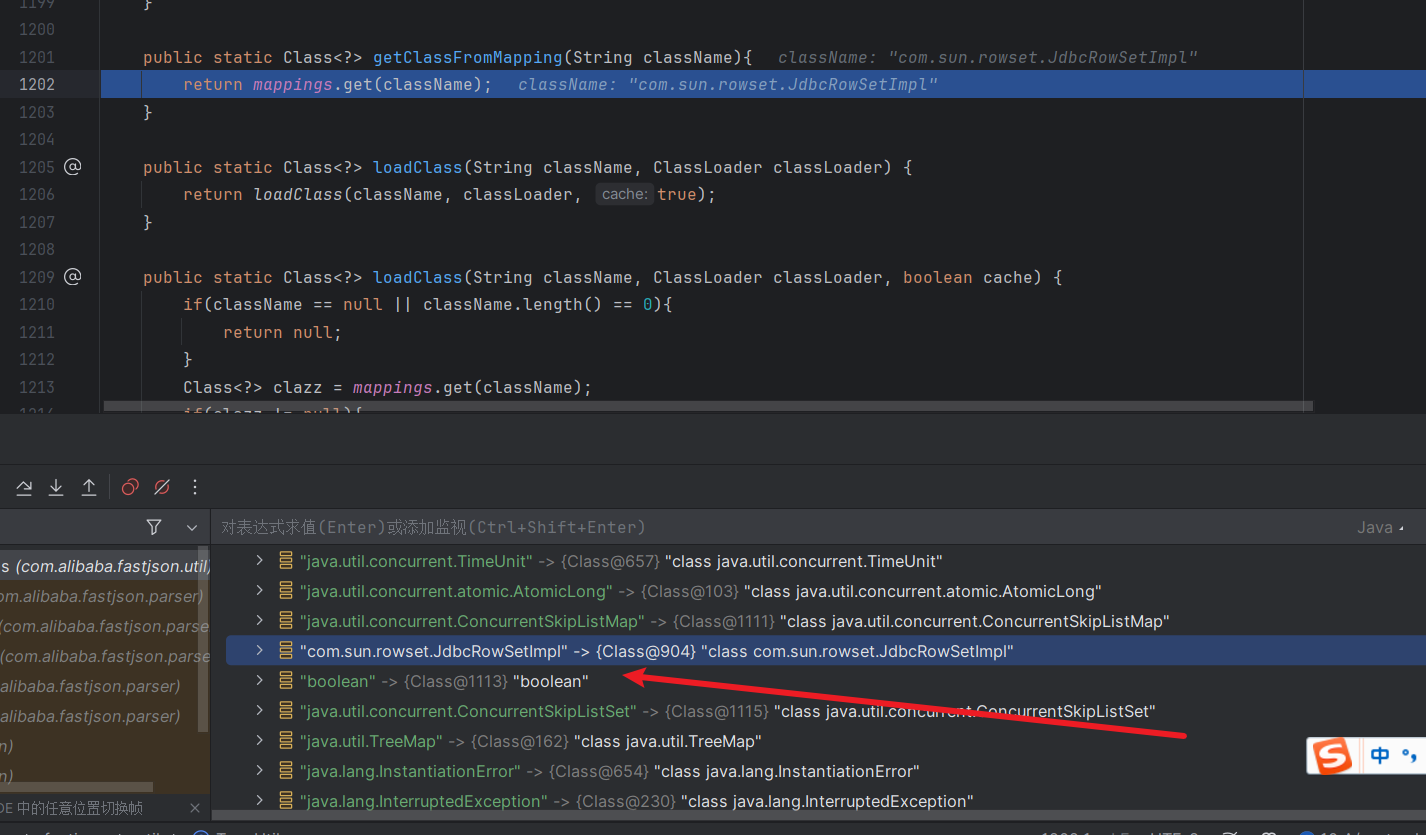Click the Step Over debugger icon
This screenshot has height=835, width=1426.
pyautogui.click(x=24, y=487)
